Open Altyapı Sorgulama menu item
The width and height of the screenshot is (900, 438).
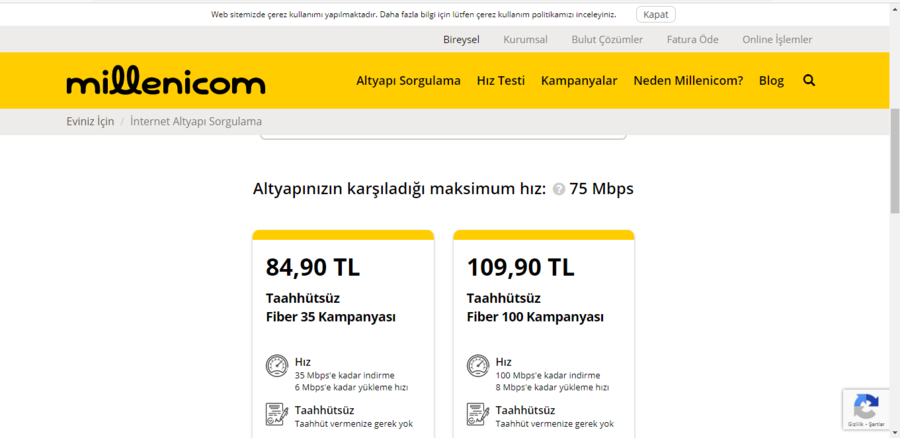[x=409, y=81]
